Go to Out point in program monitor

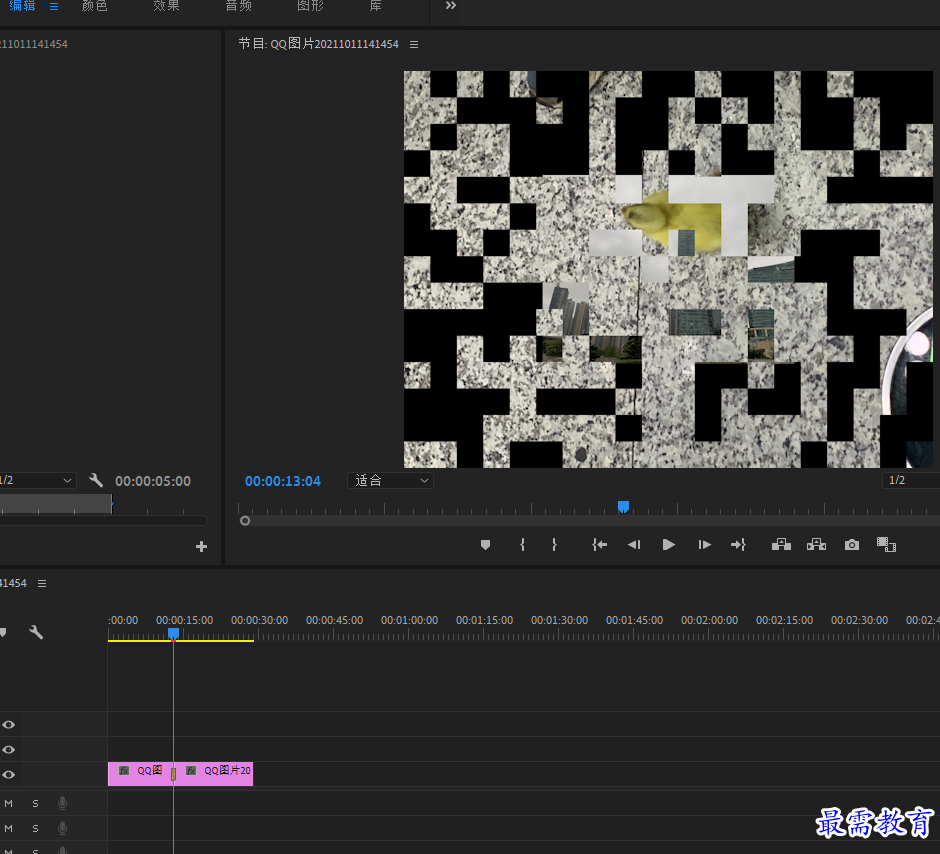[x=738, y=545]
